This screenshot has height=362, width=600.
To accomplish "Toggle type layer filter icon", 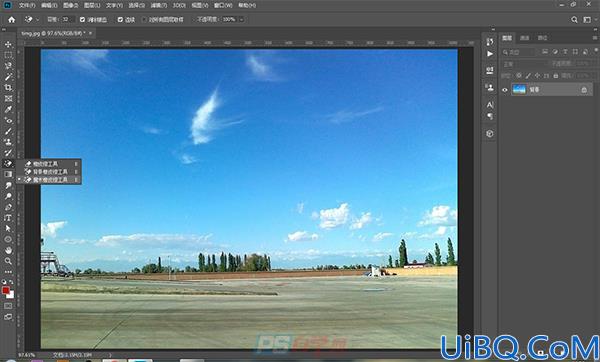I will pos(565,52).
